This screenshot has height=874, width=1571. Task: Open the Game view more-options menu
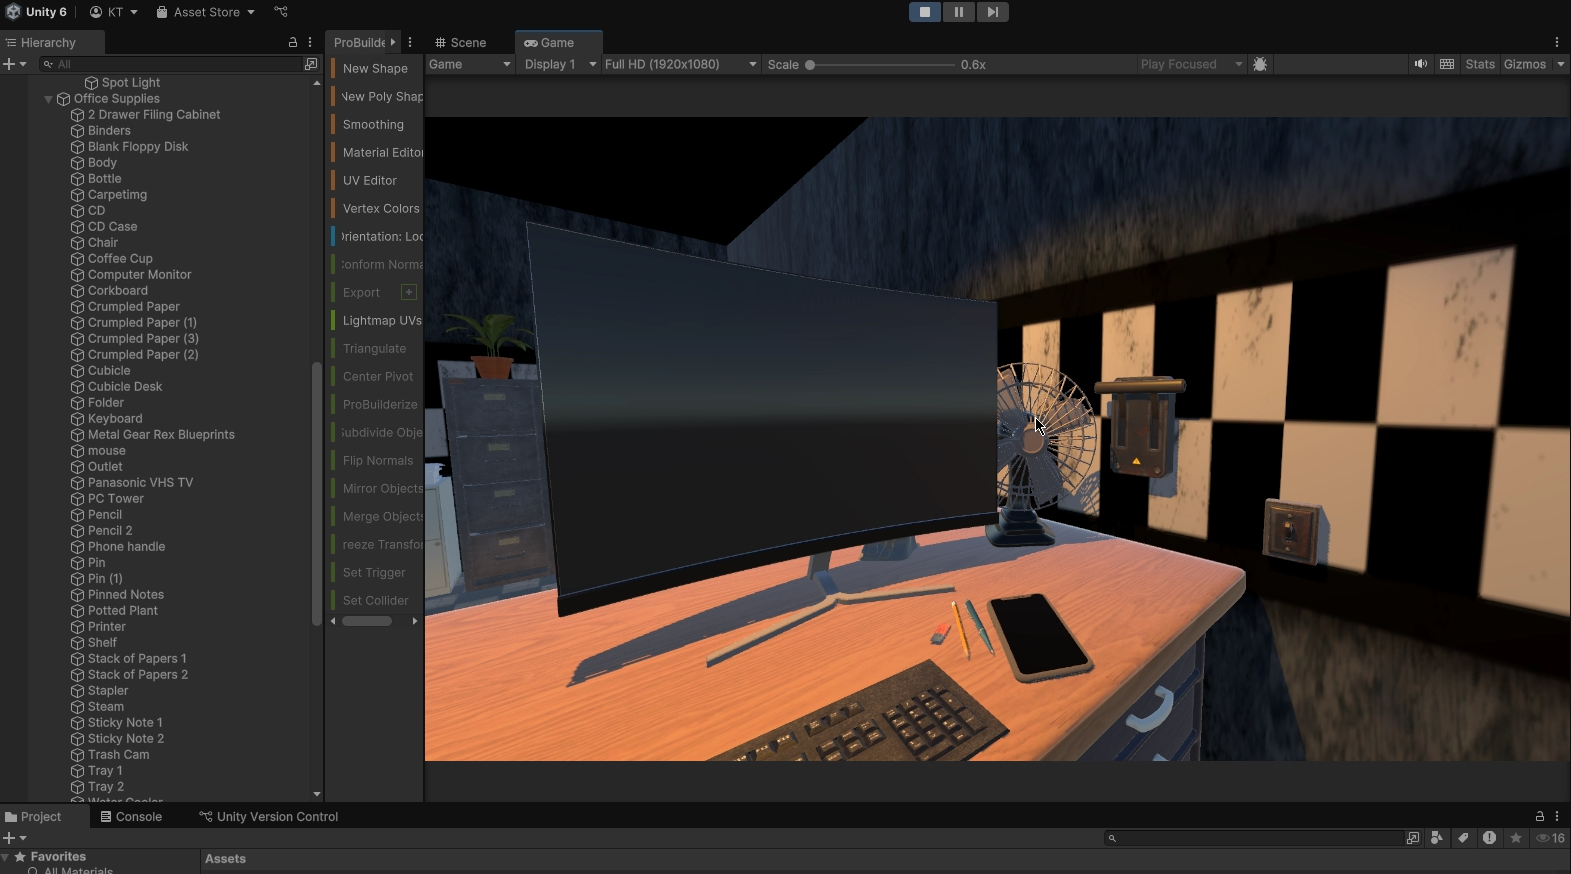pos(1557,43)
